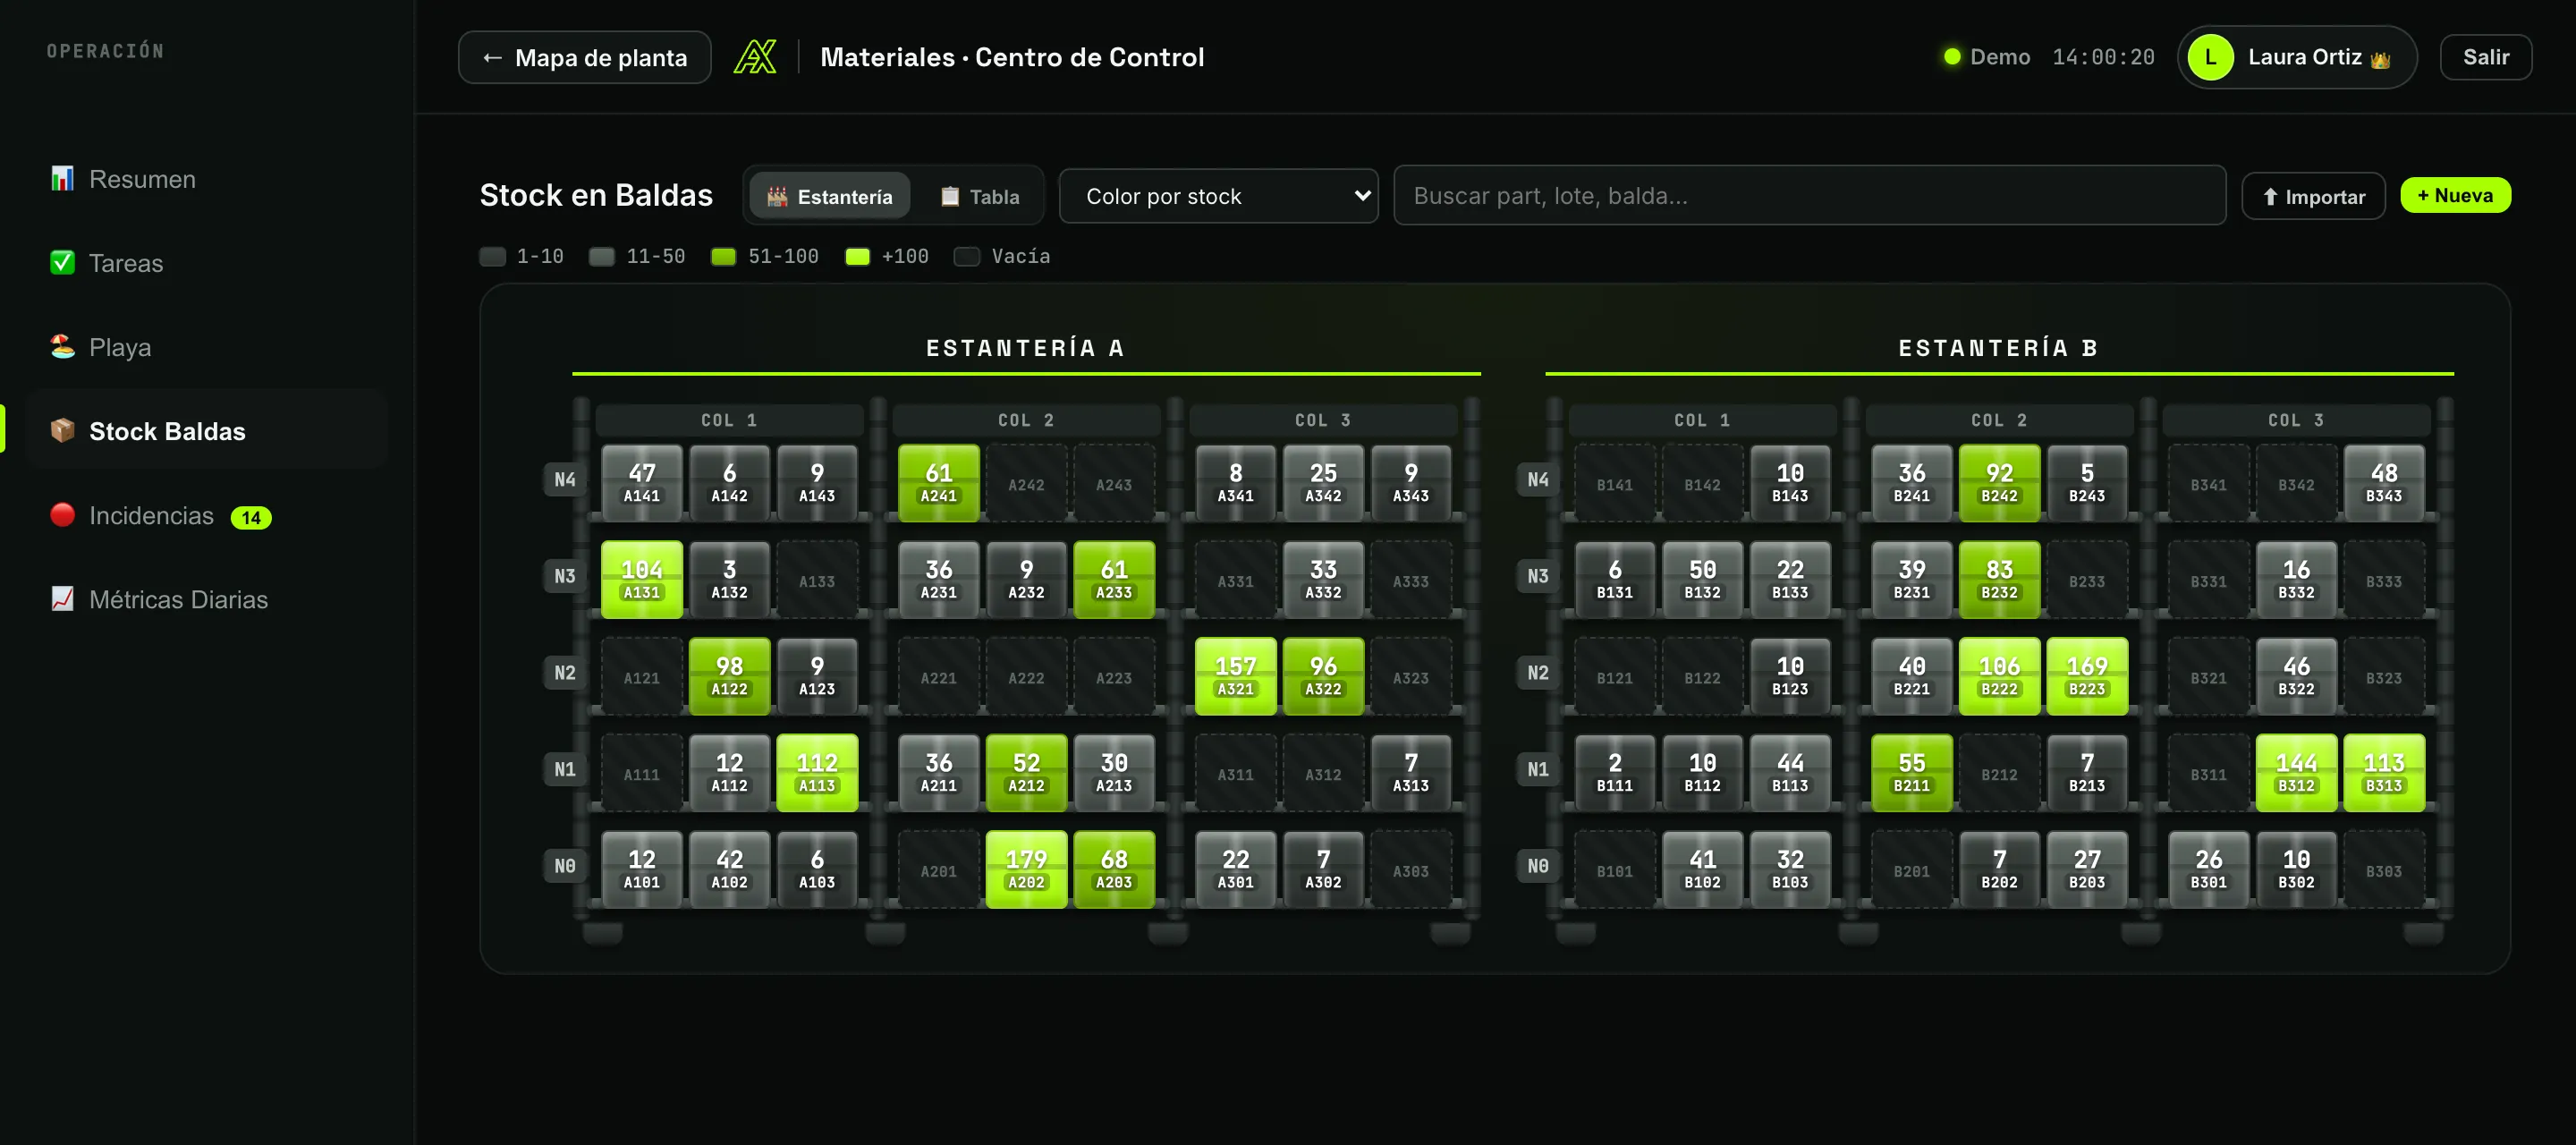Select shelf bin B242 with 92 units
The image size is (2576, 1145).
coord(2000,484)
